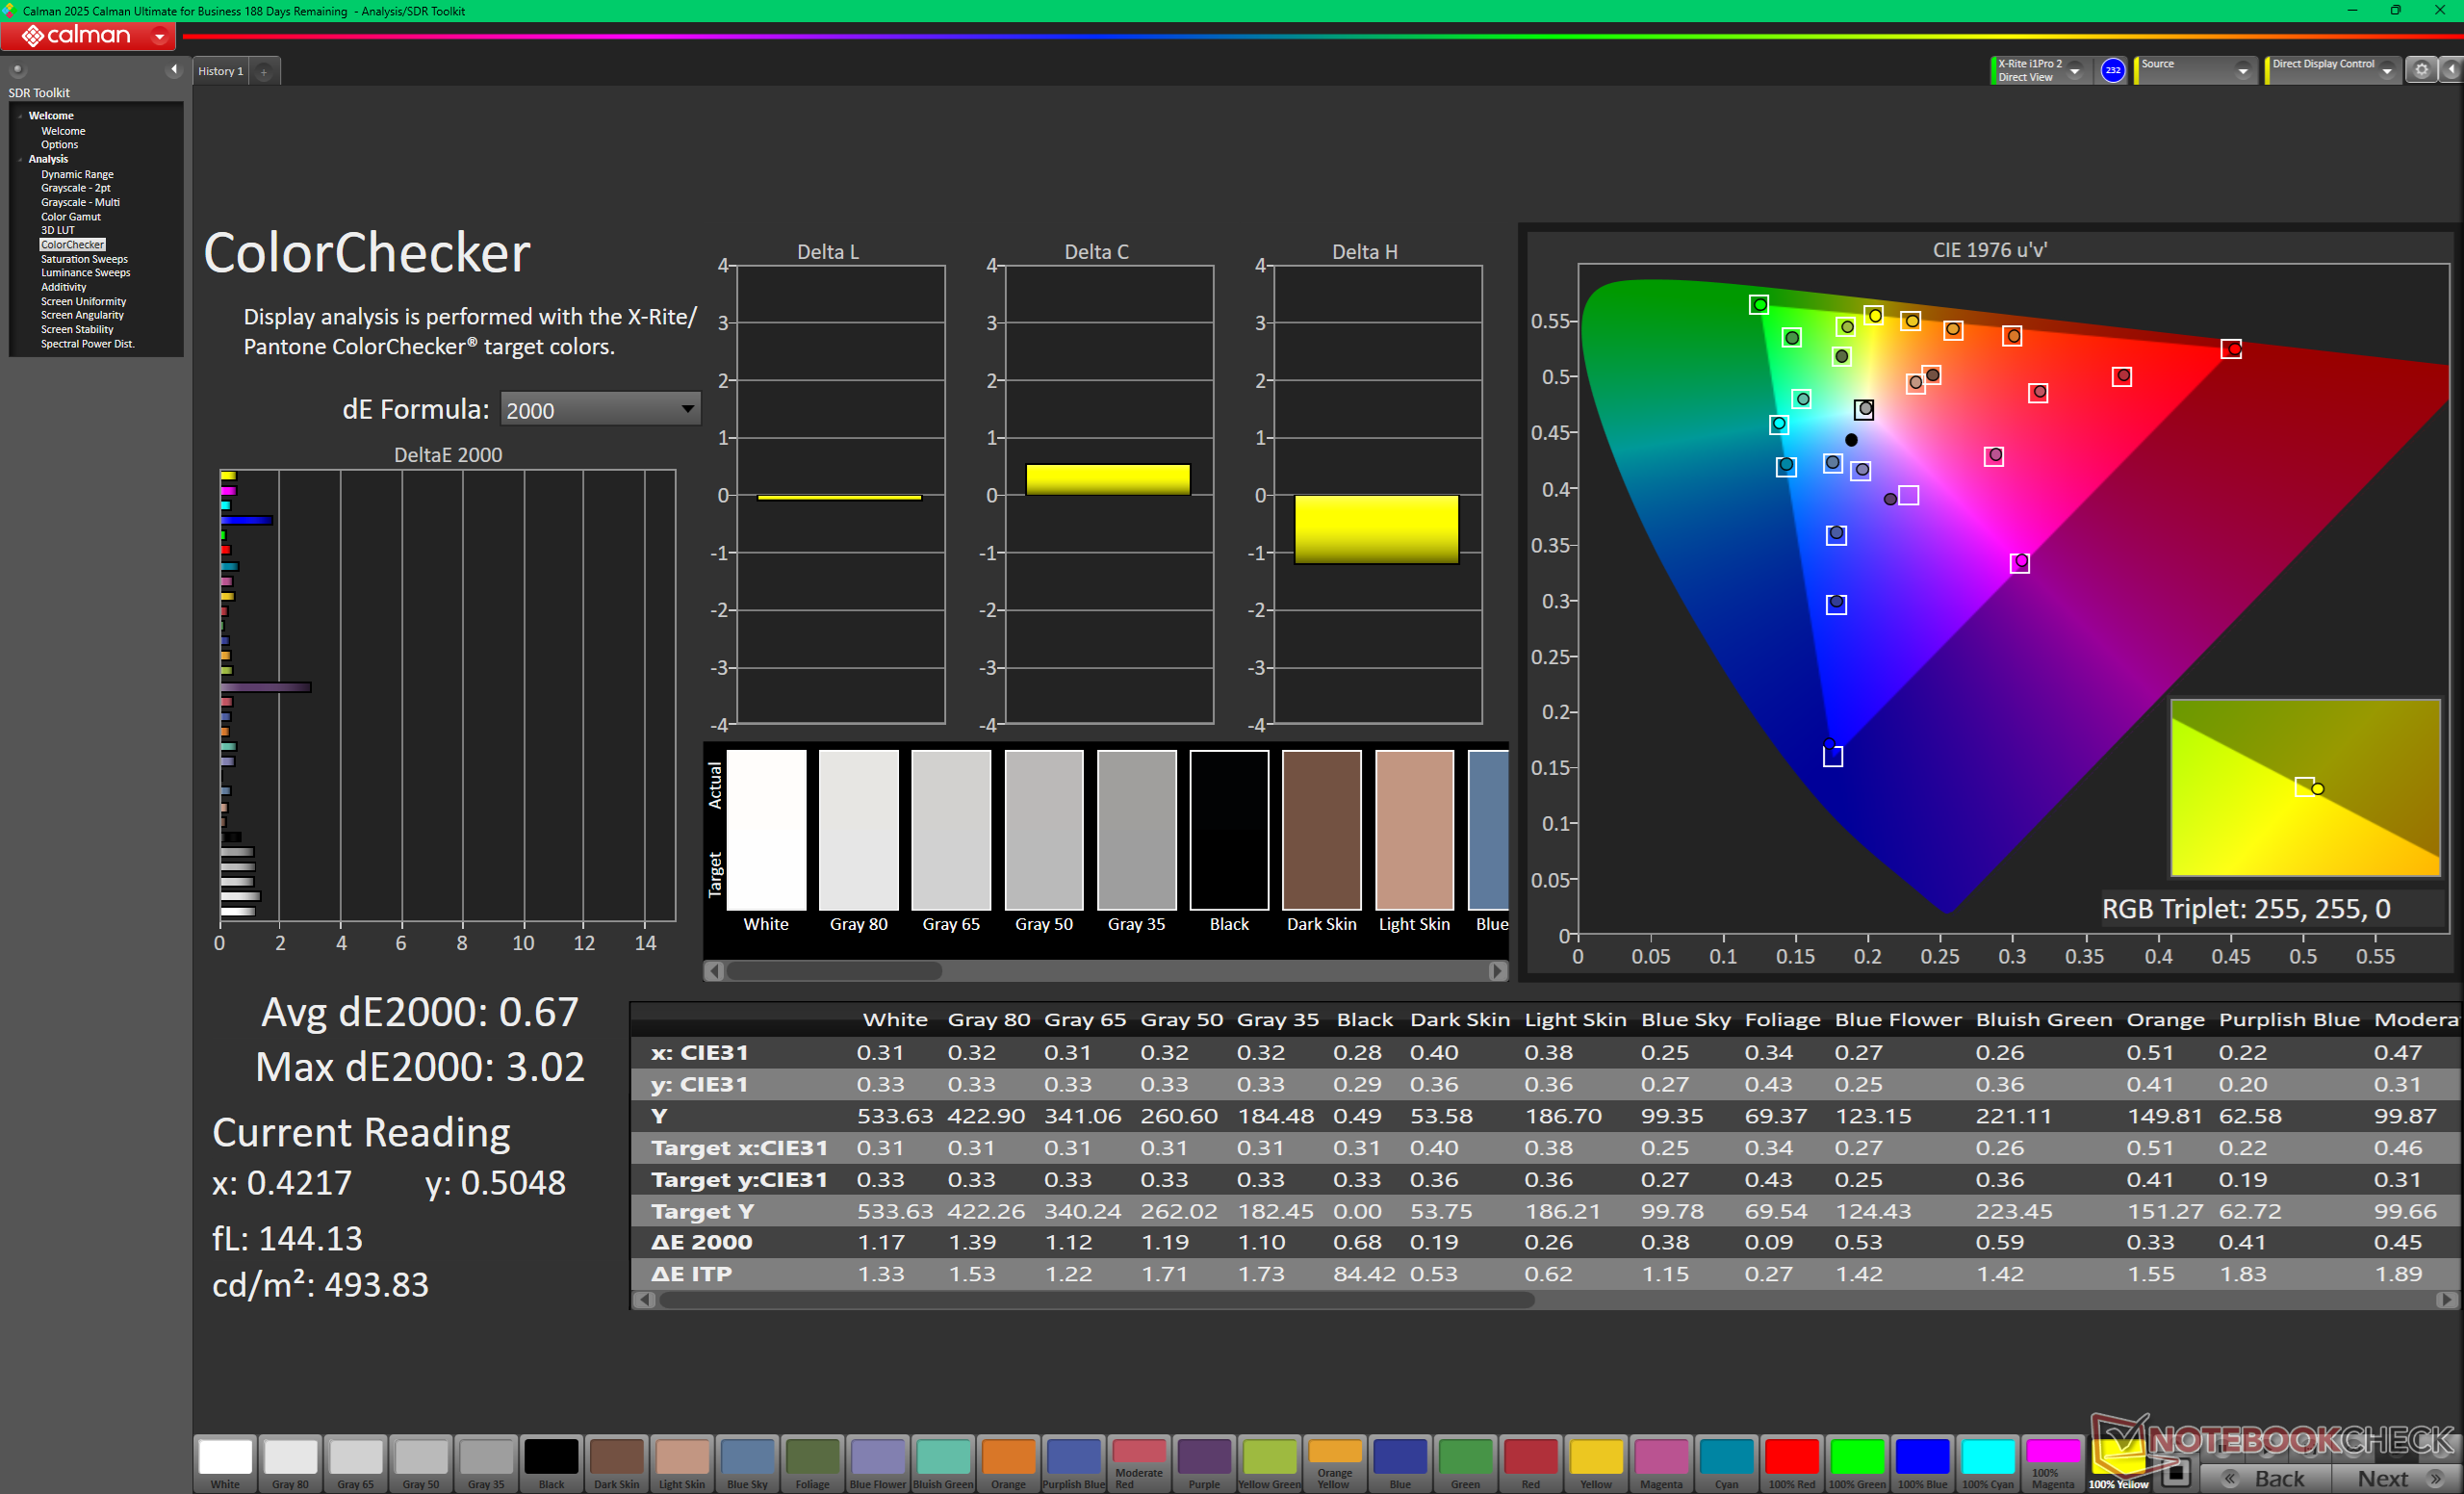Select the Gray 80 patch
The height and width of the screenshot is (1494, 2464).
point(290,1464)
